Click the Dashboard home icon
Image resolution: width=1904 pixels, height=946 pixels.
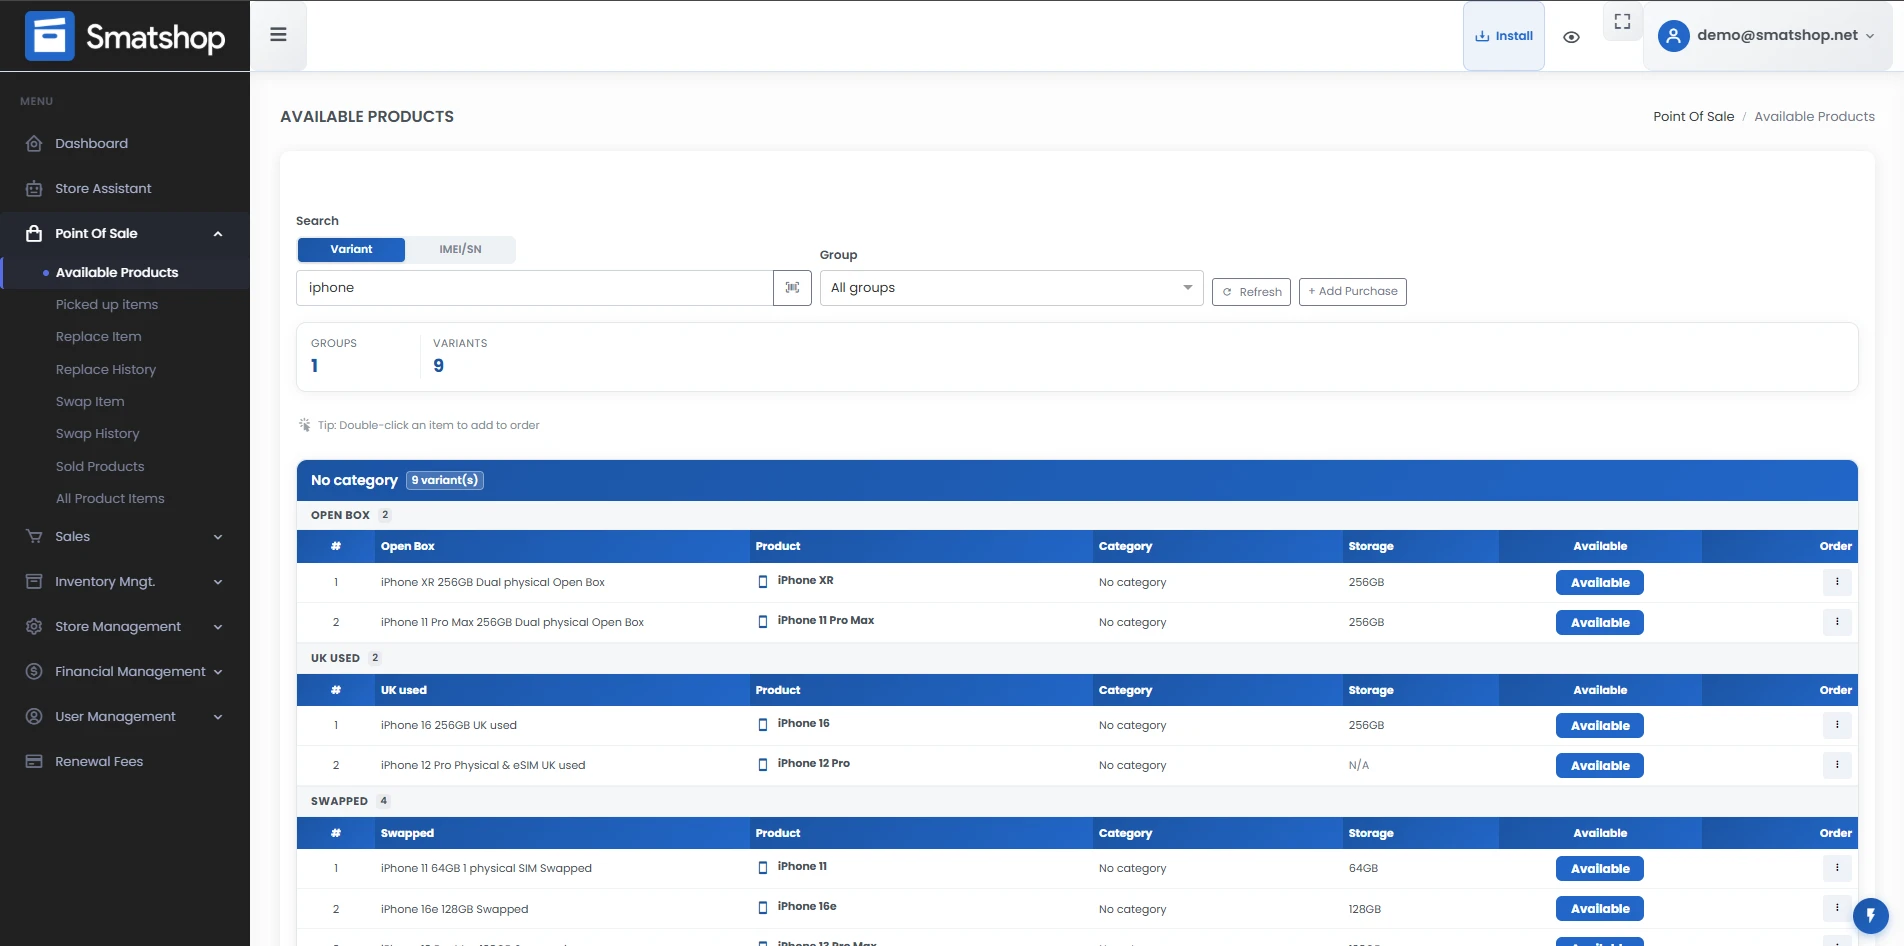tap(34, 144)
